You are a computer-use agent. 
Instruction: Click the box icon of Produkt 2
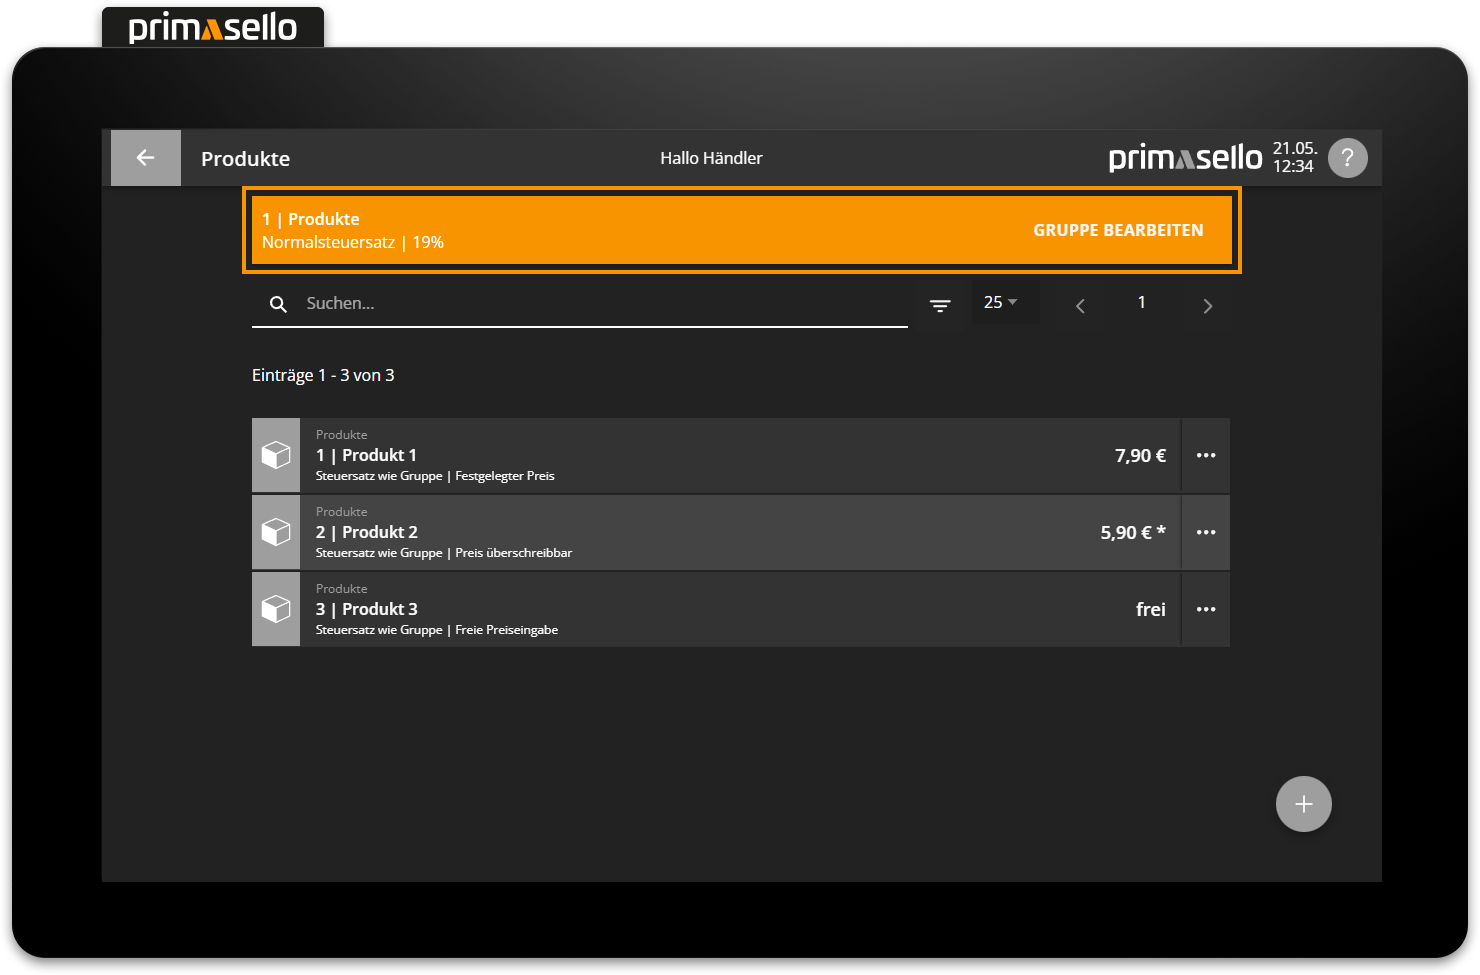pyautogui.click(x=276, y=533)
